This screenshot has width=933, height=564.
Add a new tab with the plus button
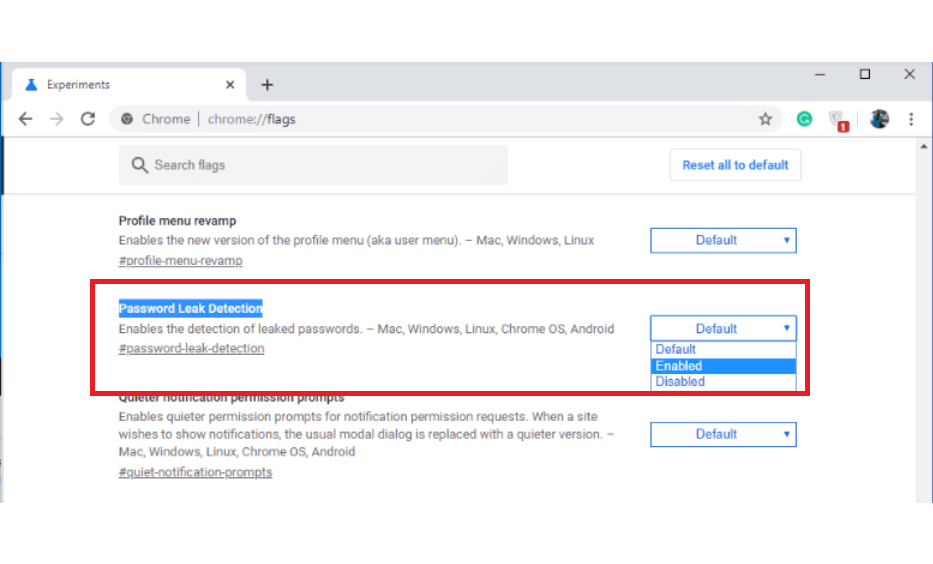[267, 85]
